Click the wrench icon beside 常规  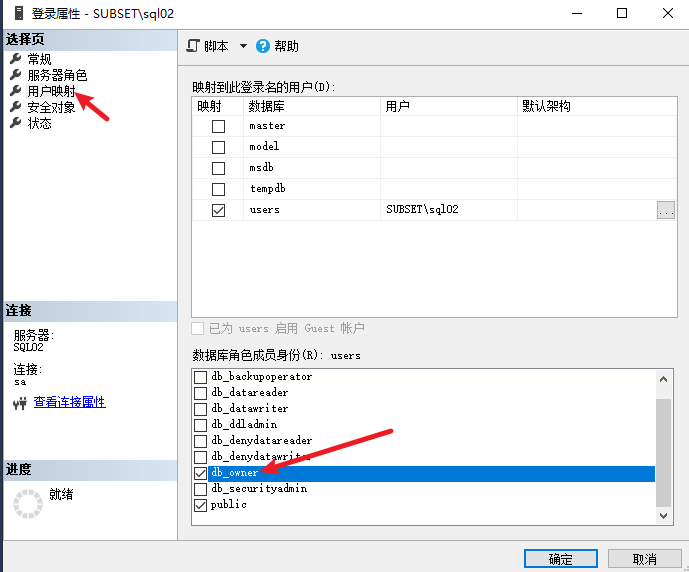[x=15, y=59]
